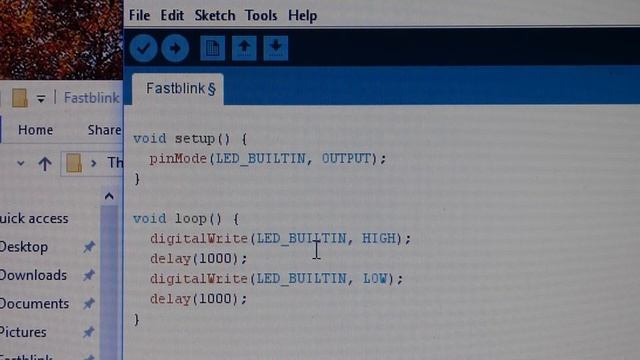The height and width of the screenshot is (360, 640).
Task: Click LOW in digitalWrite line
Action: tap(375, 278)
